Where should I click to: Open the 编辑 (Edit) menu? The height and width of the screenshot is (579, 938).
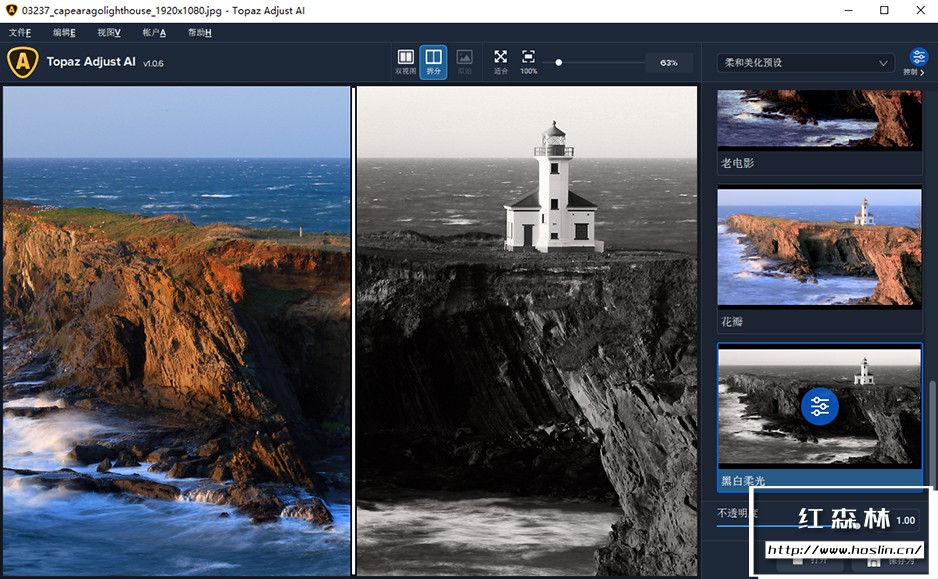click(64, 33)
